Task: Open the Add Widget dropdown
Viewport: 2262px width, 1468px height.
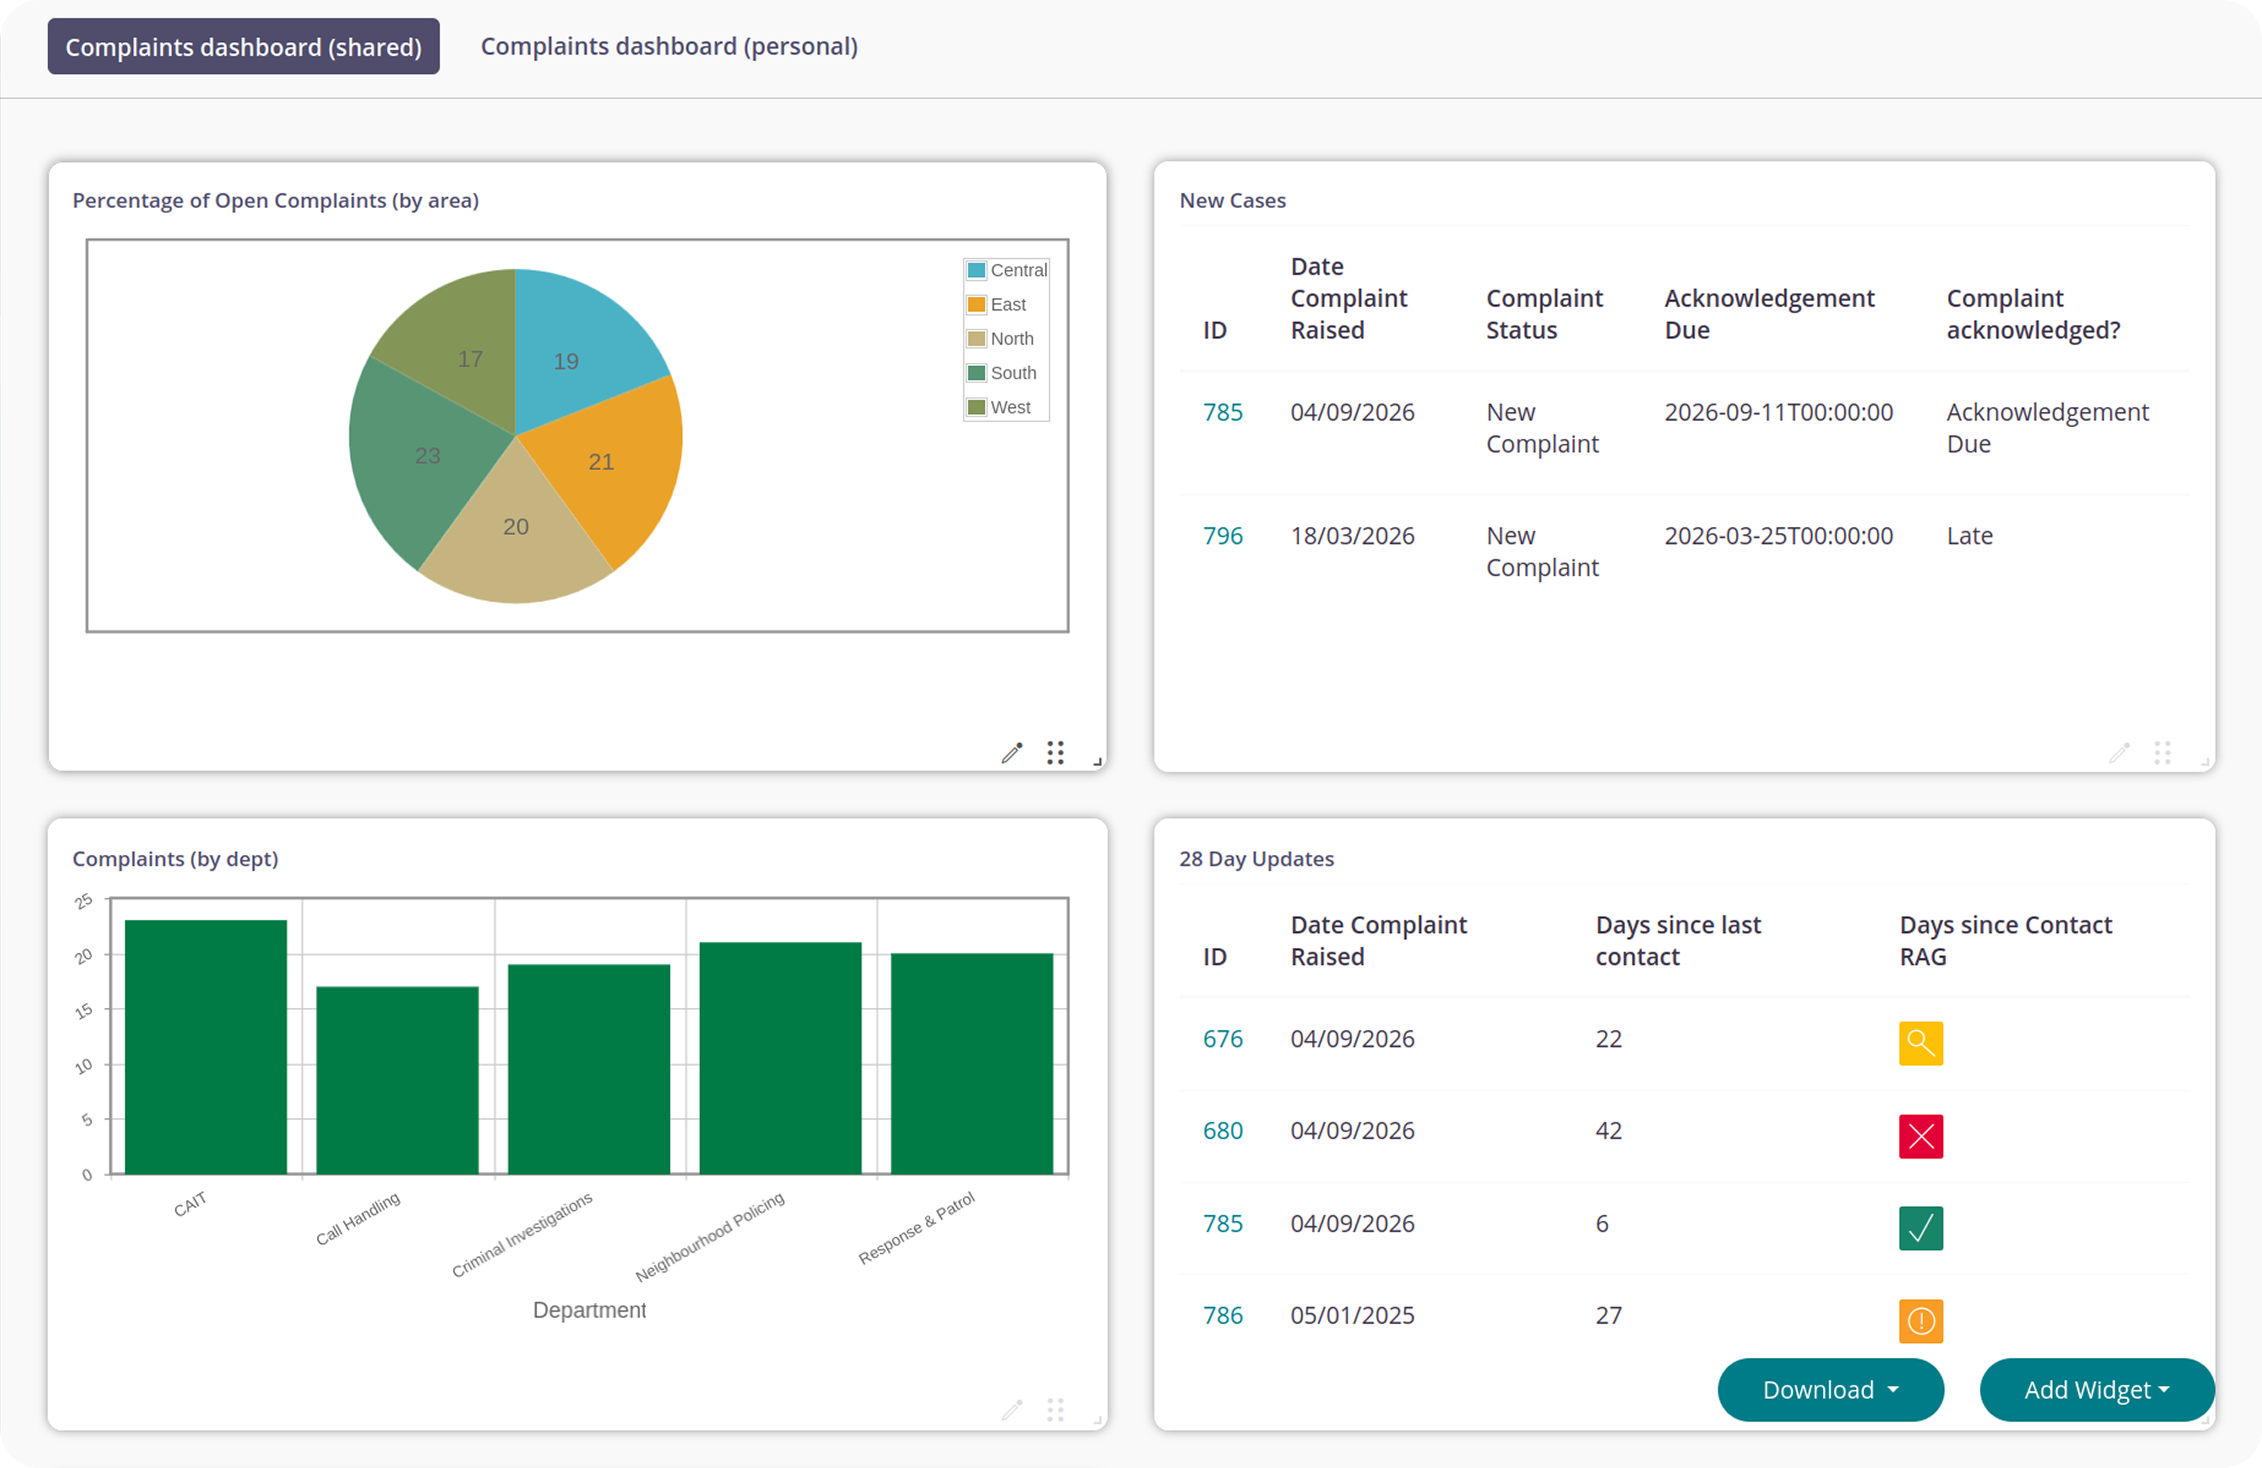Action: [x=2097, y=1389]
